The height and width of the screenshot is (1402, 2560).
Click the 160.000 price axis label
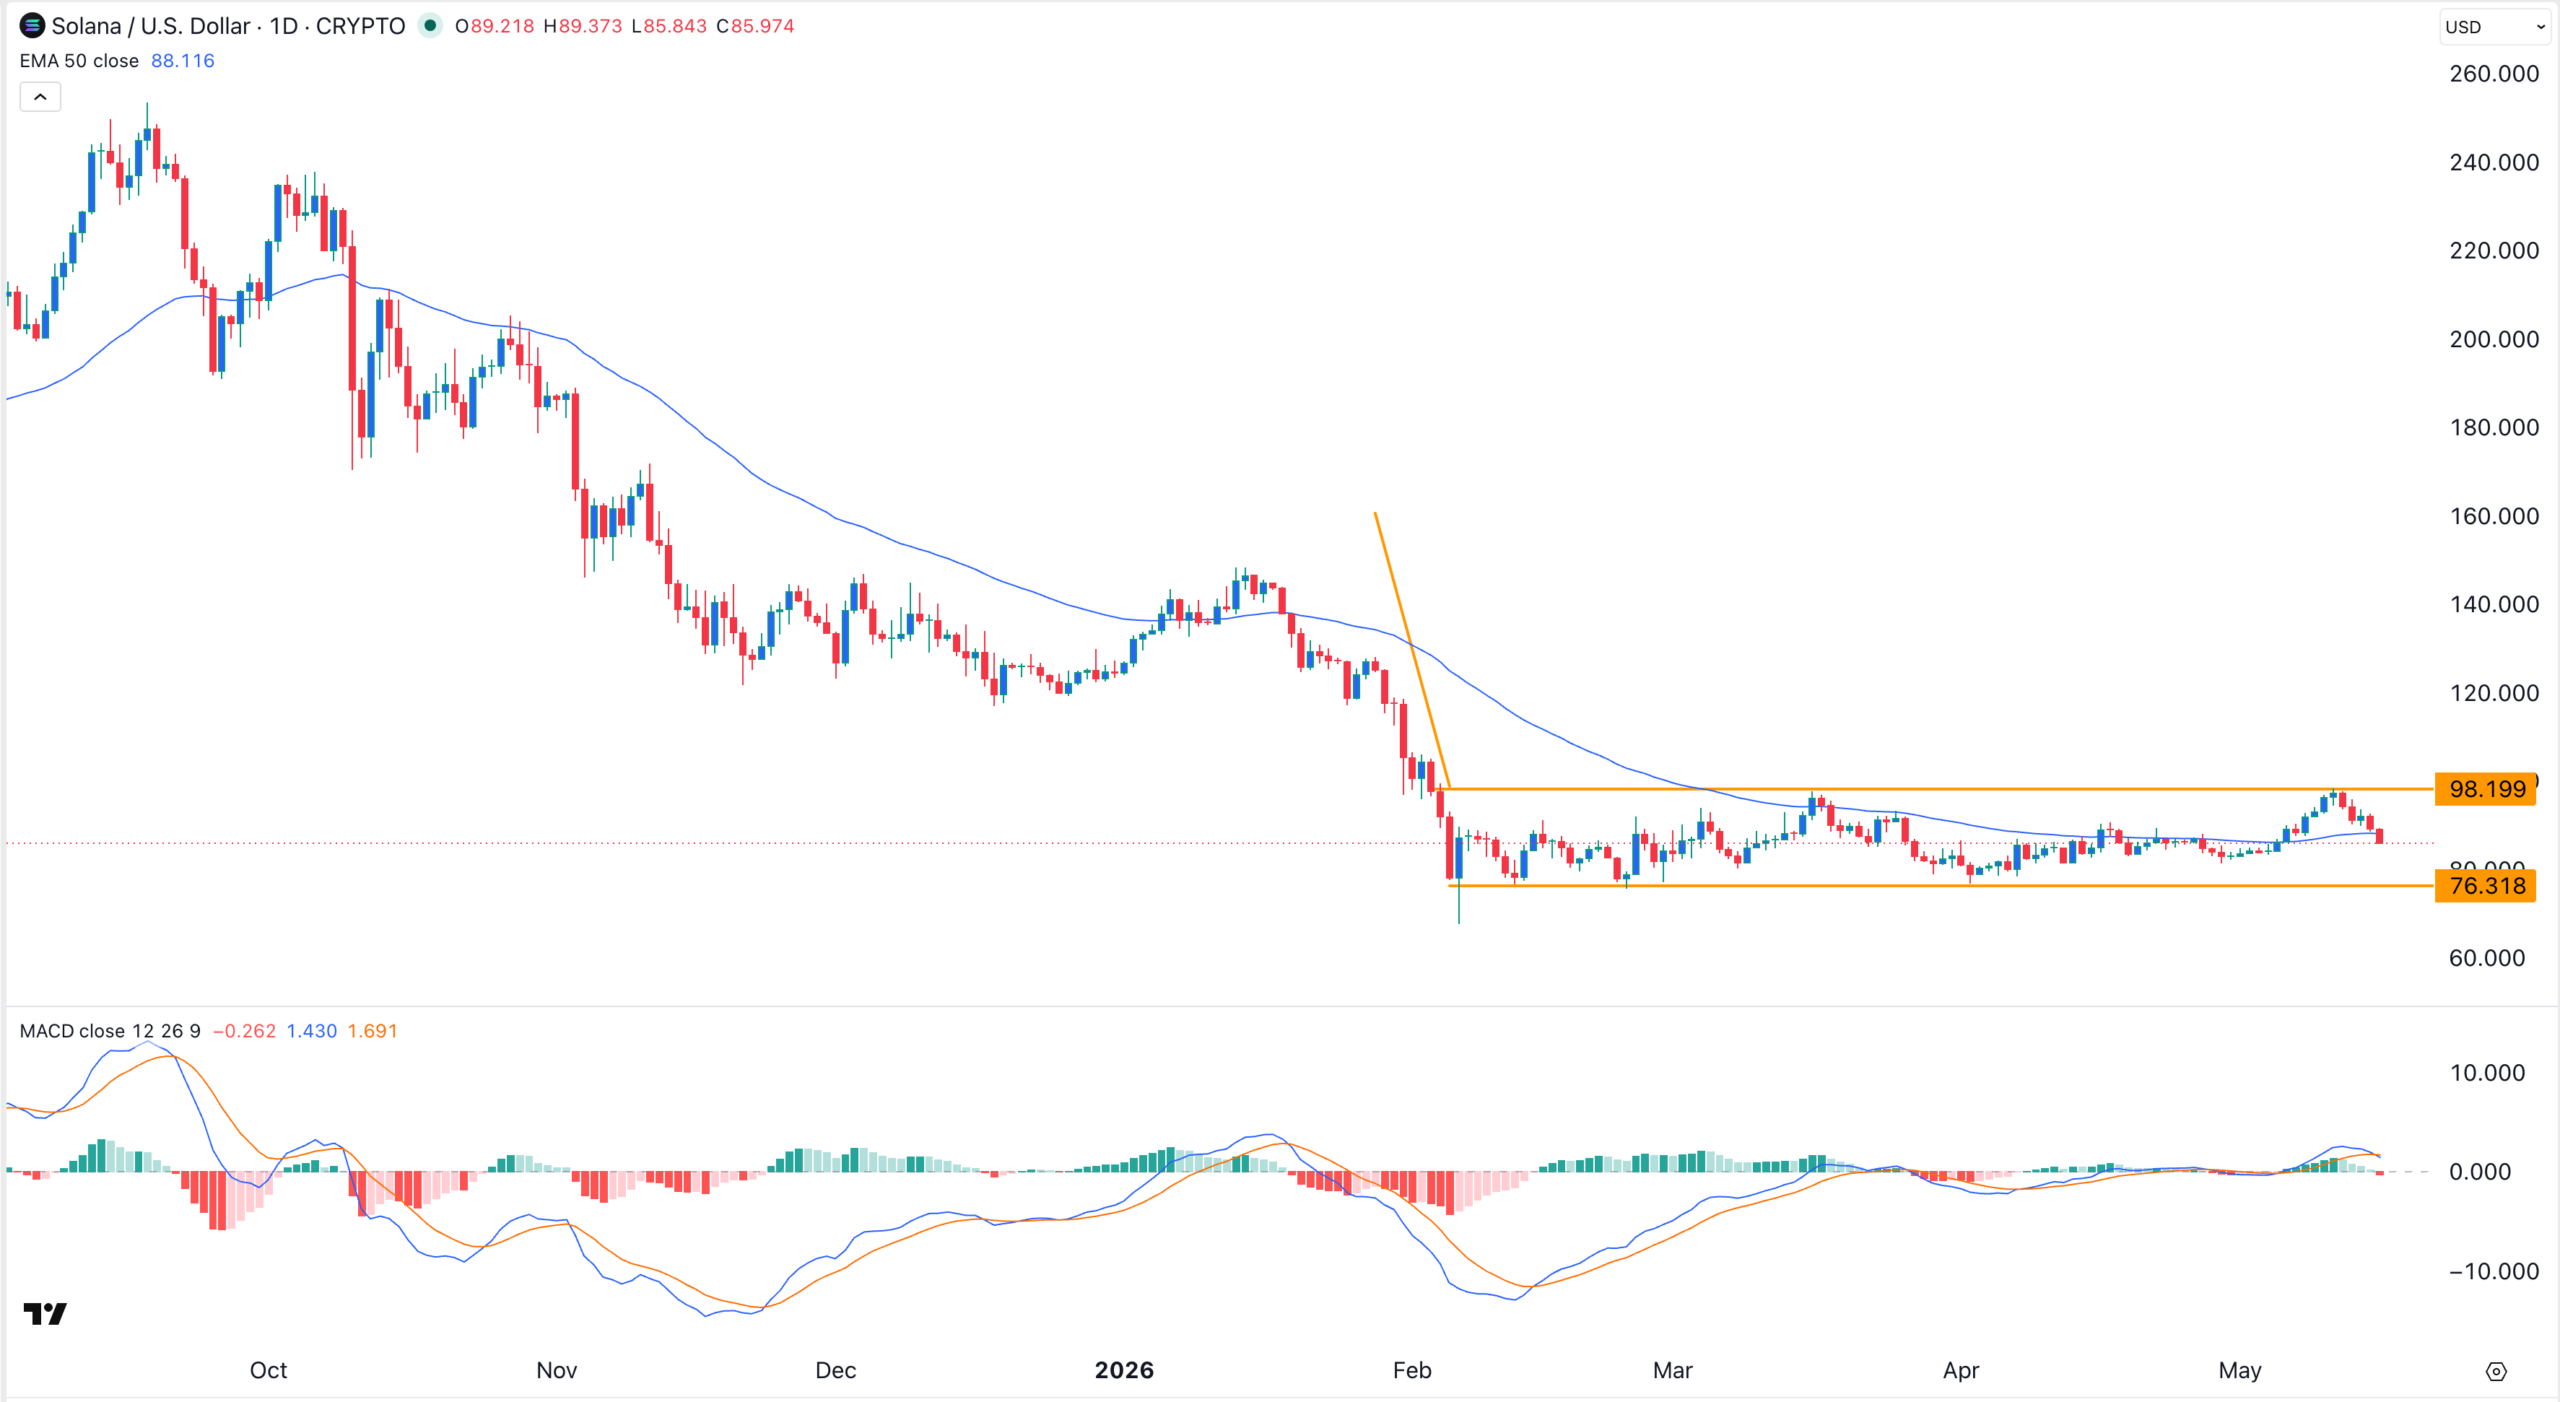pos(2494,516)
